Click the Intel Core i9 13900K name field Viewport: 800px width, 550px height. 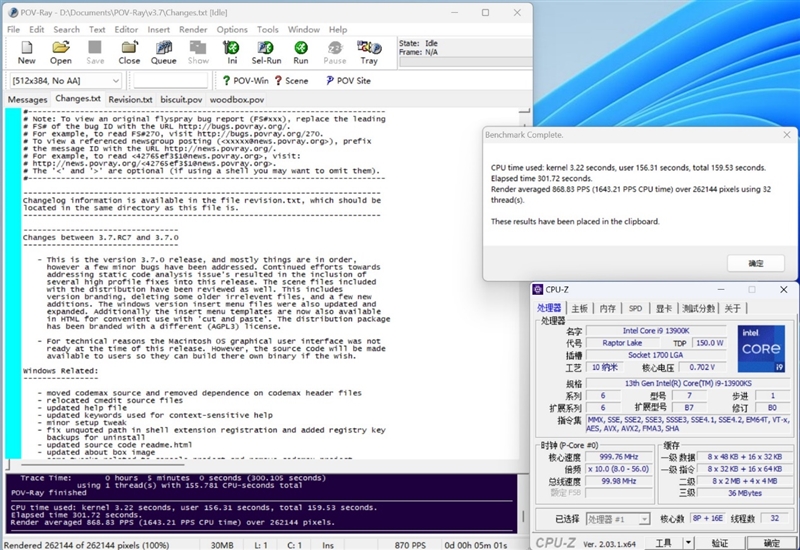(656, 331)
